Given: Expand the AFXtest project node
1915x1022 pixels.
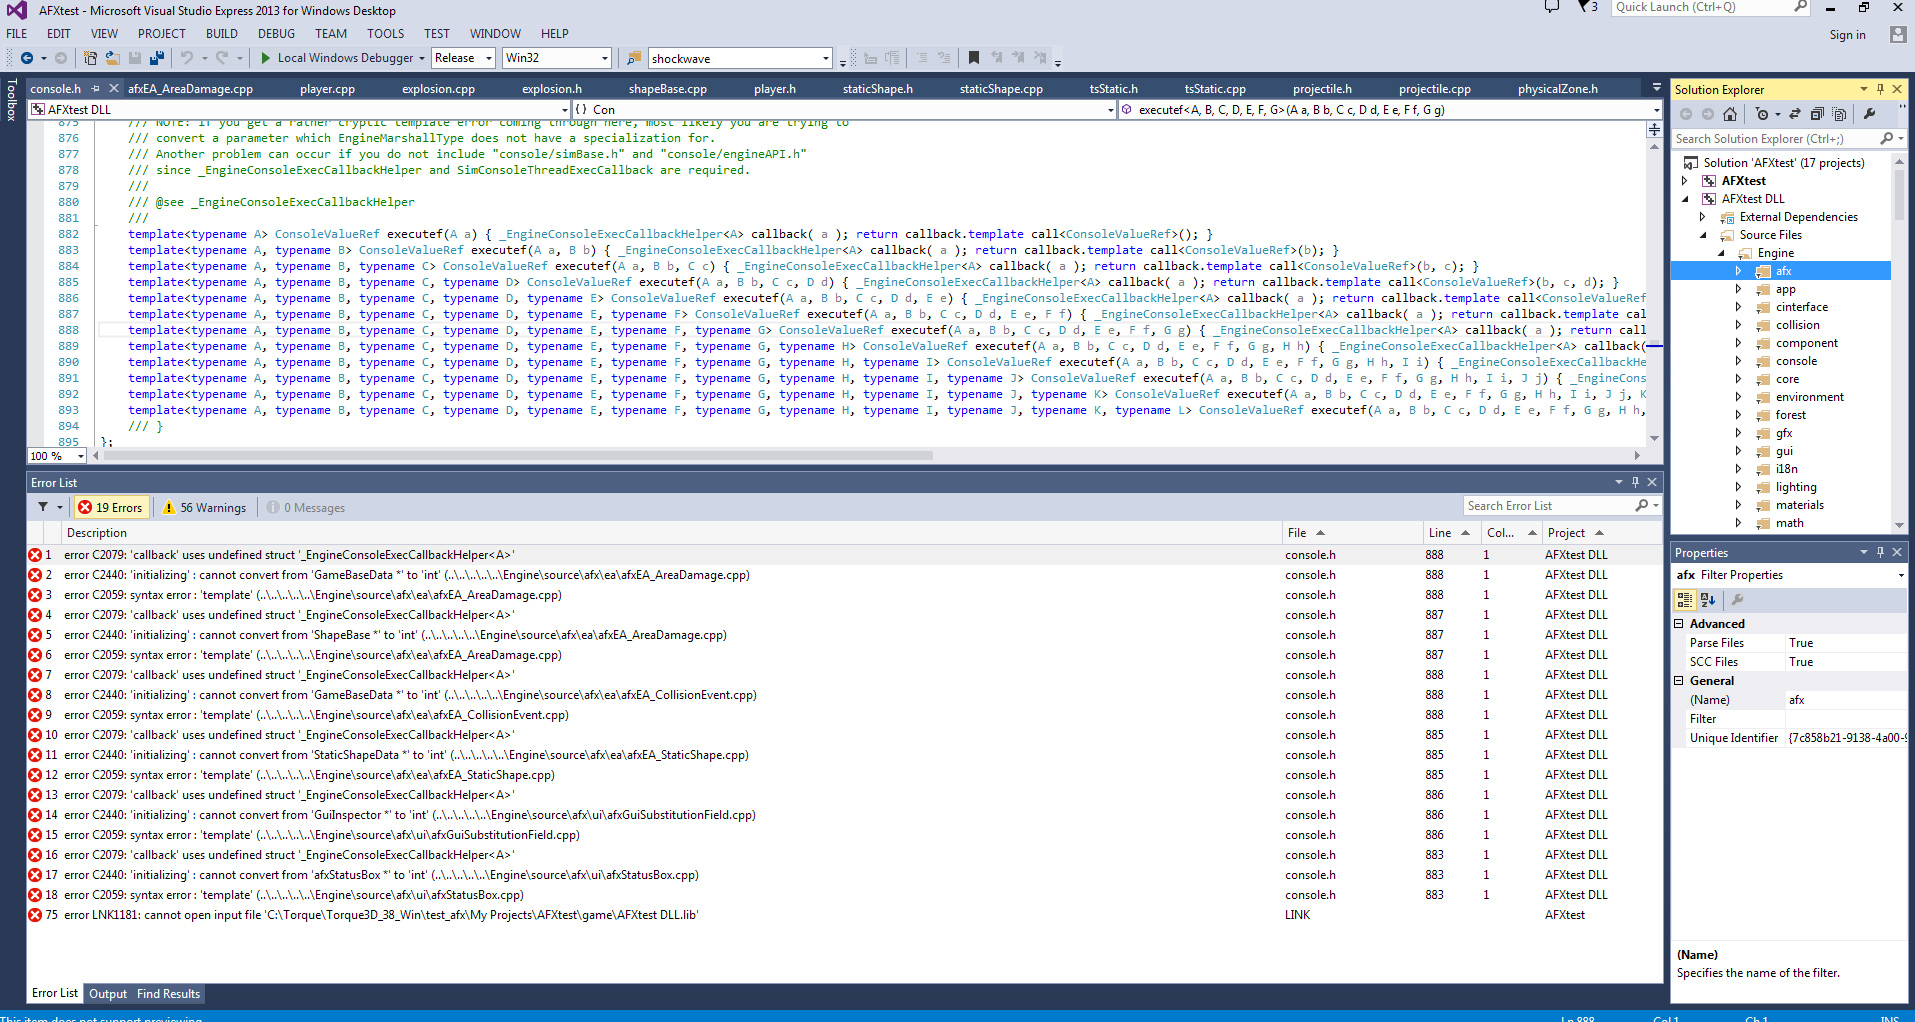Looking at the screenshot, I should click(x=1685, y=181).
